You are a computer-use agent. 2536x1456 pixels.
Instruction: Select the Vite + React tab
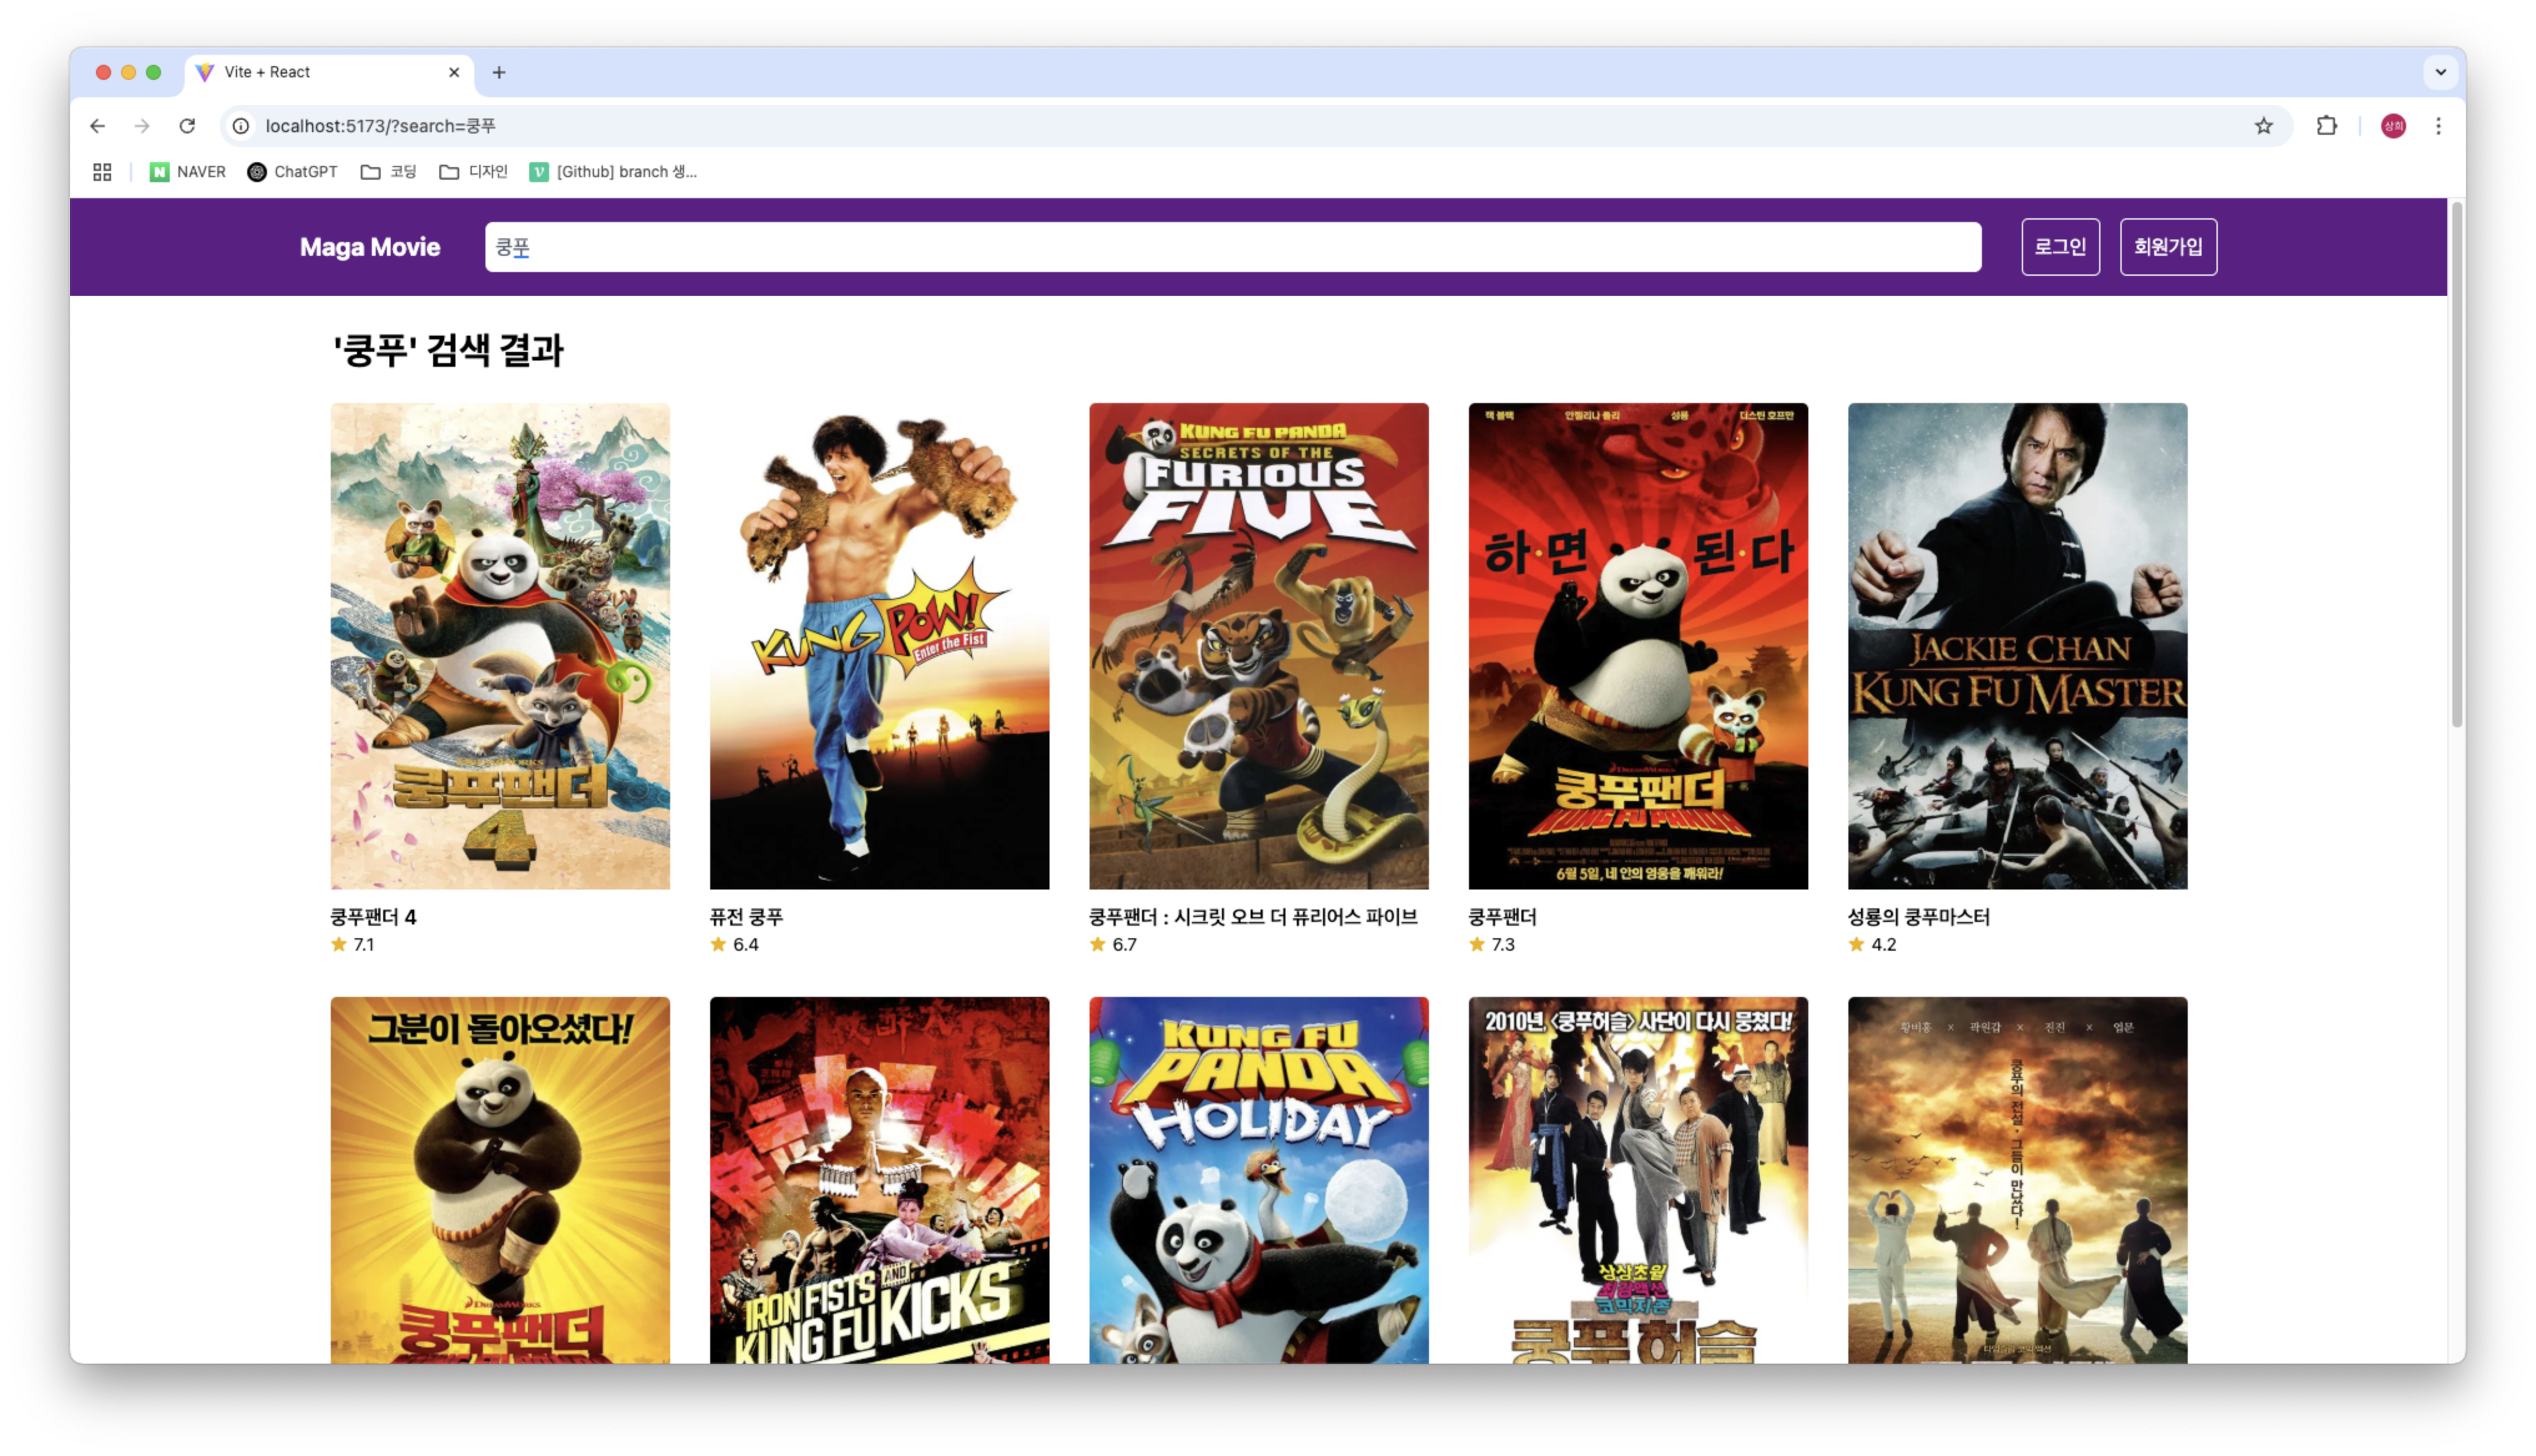pos(329,73)
